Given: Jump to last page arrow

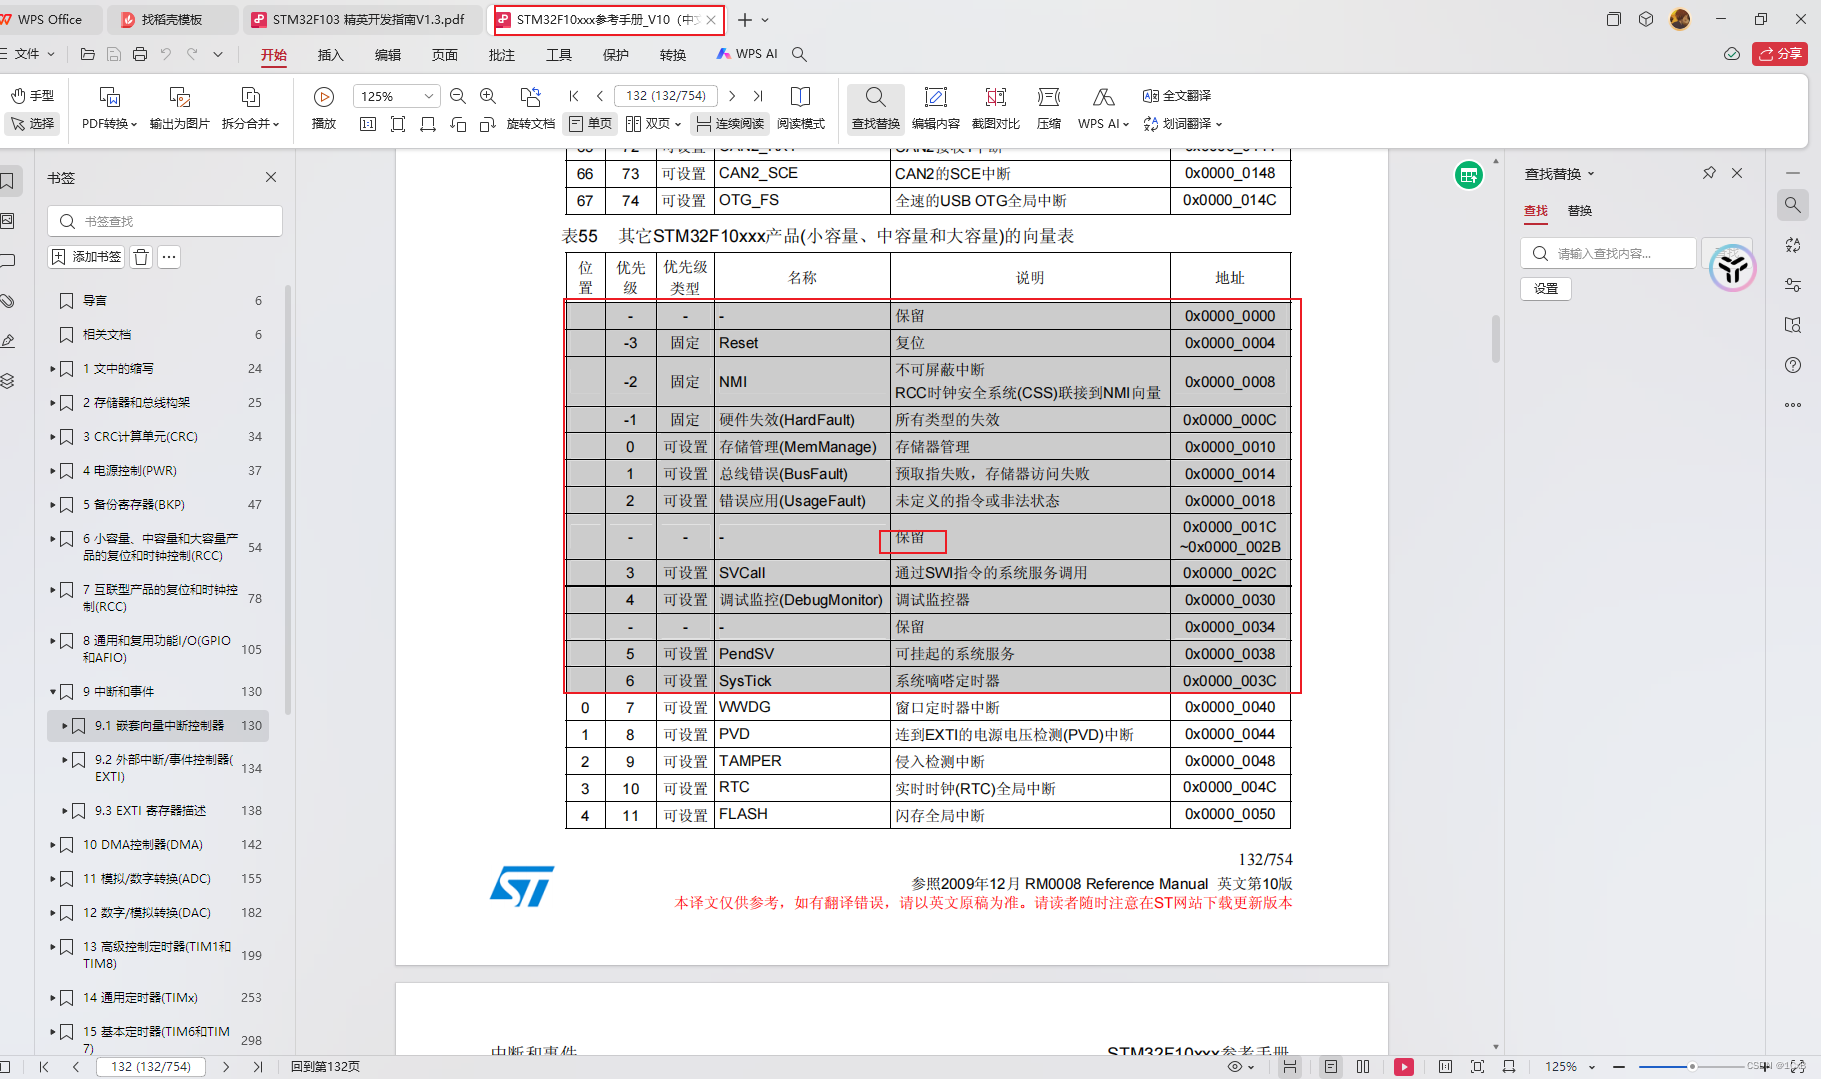Looking at the screenshot, I should [x=758, y=96].
